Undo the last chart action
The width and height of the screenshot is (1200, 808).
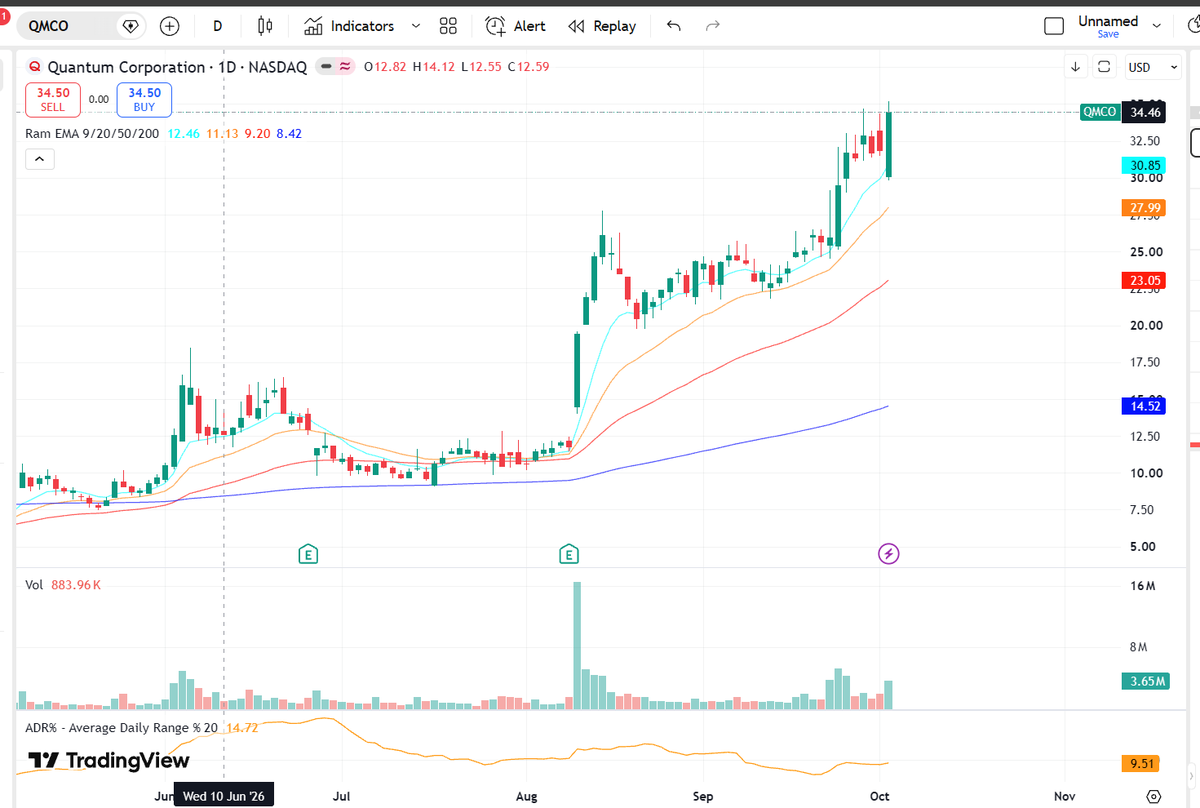[x=674, y=26]
